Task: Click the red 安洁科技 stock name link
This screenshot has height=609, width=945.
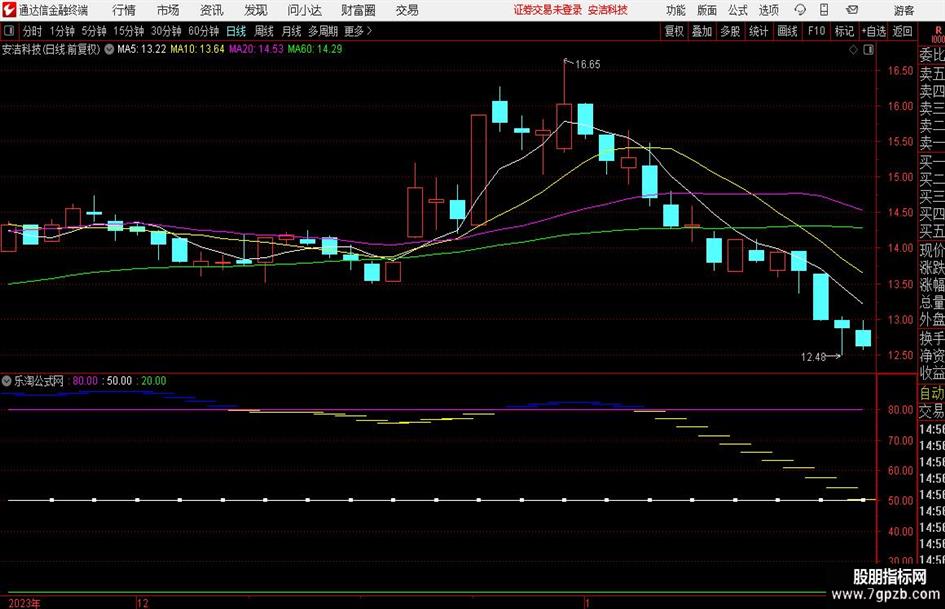Action: pos(608,10)
